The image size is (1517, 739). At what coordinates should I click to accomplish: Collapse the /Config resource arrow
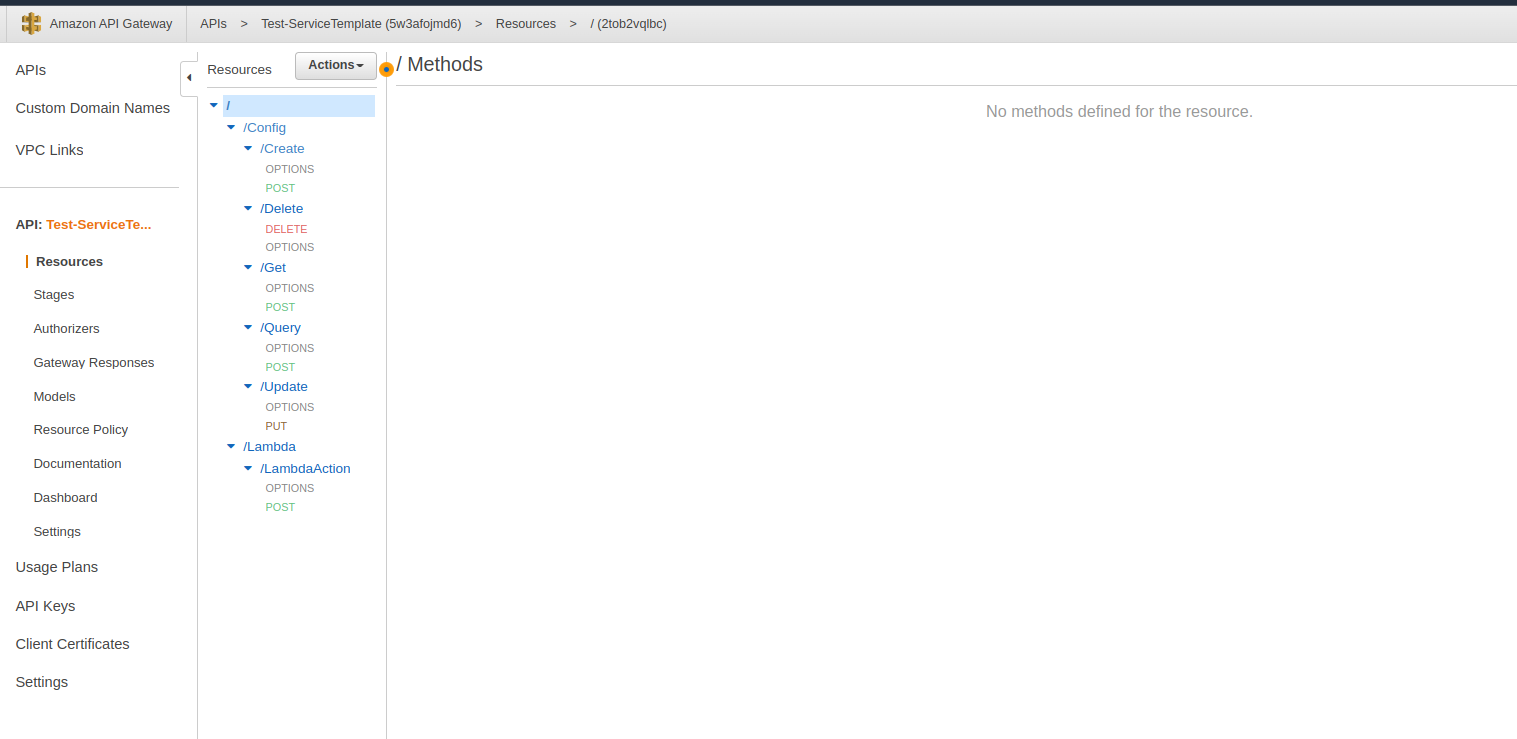point(231,127)
